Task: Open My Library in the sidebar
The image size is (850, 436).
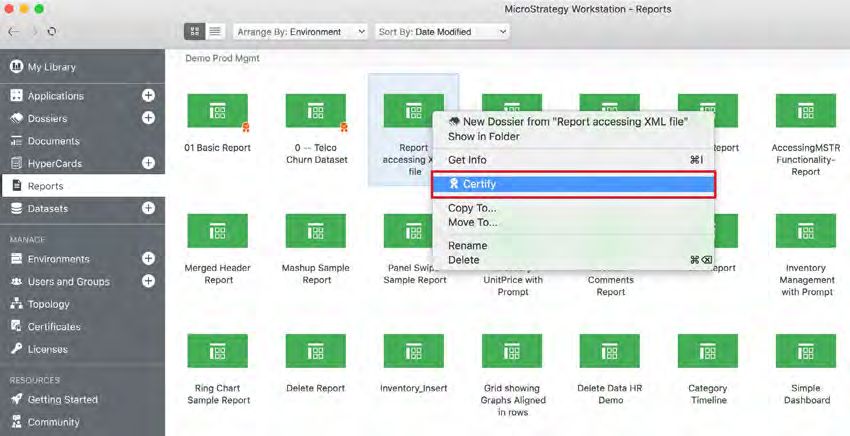Action: [x=82, y=67]
